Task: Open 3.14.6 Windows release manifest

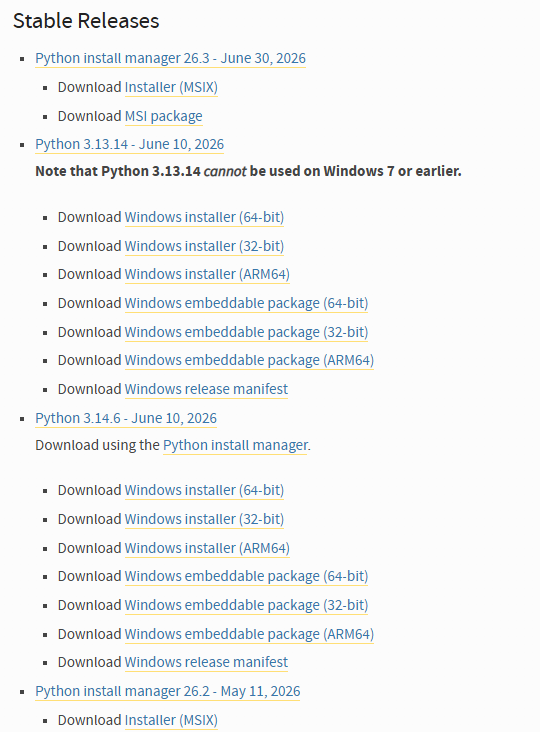Action: tap(206, 662)
